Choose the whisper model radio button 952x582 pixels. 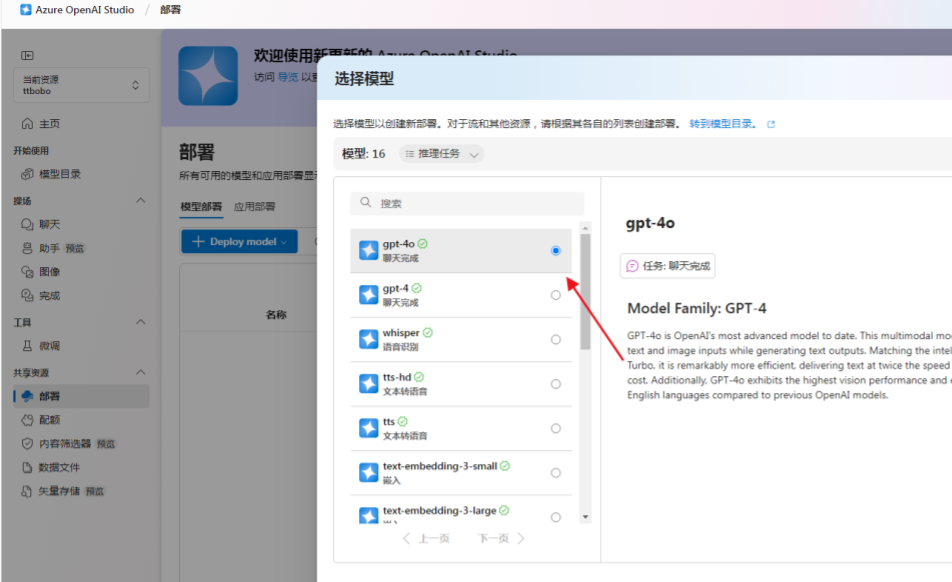[x=555, y=339]
